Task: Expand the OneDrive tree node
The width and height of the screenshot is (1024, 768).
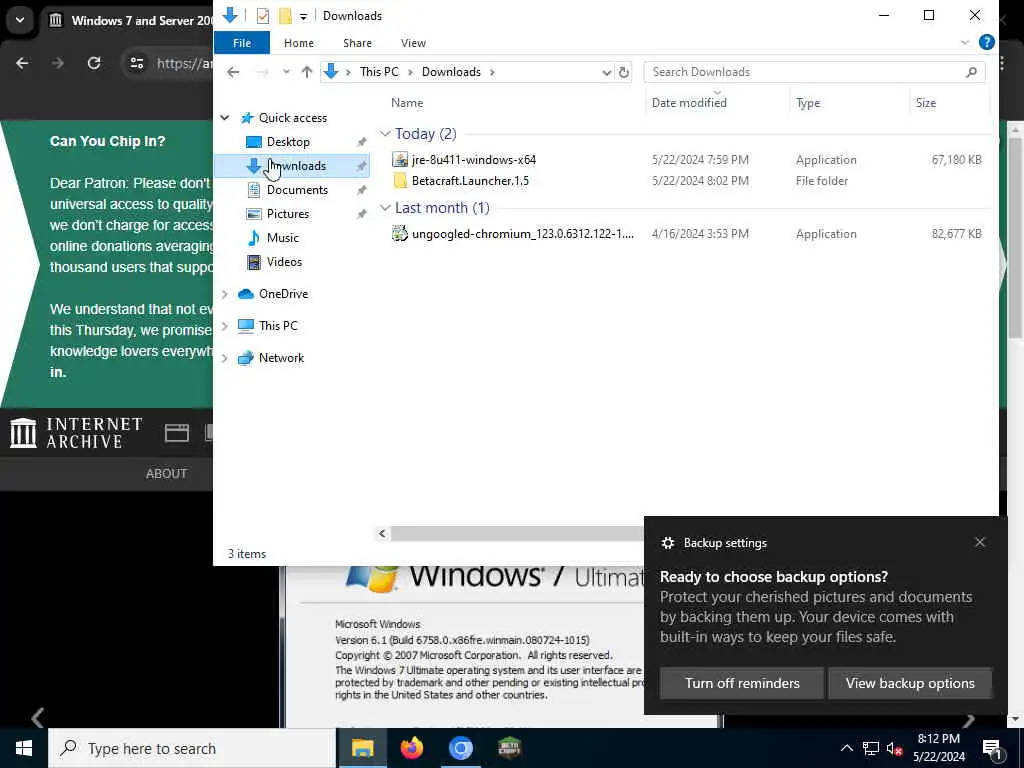Action: pos(225,294)
